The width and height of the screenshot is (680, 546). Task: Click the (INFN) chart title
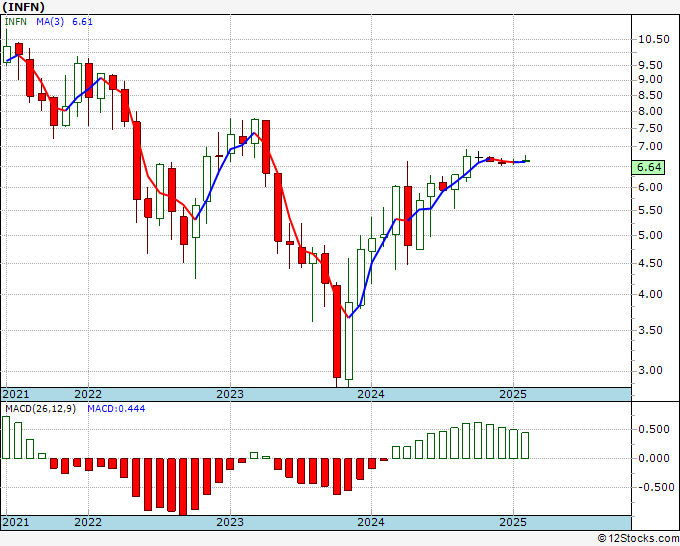coord(23,7)
